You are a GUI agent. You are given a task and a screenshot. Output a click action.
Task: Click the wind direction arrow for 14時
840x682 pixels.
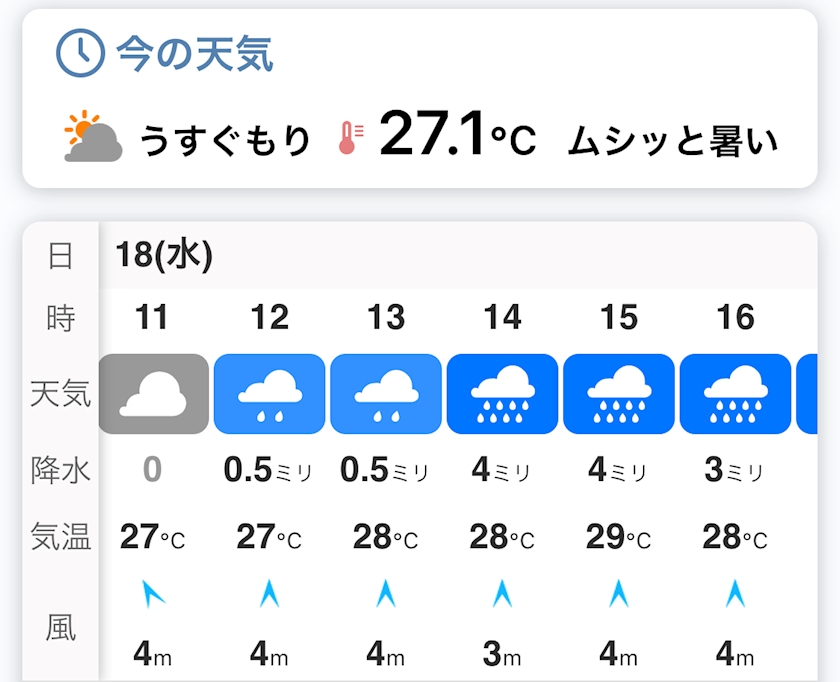tap(503, 595)
